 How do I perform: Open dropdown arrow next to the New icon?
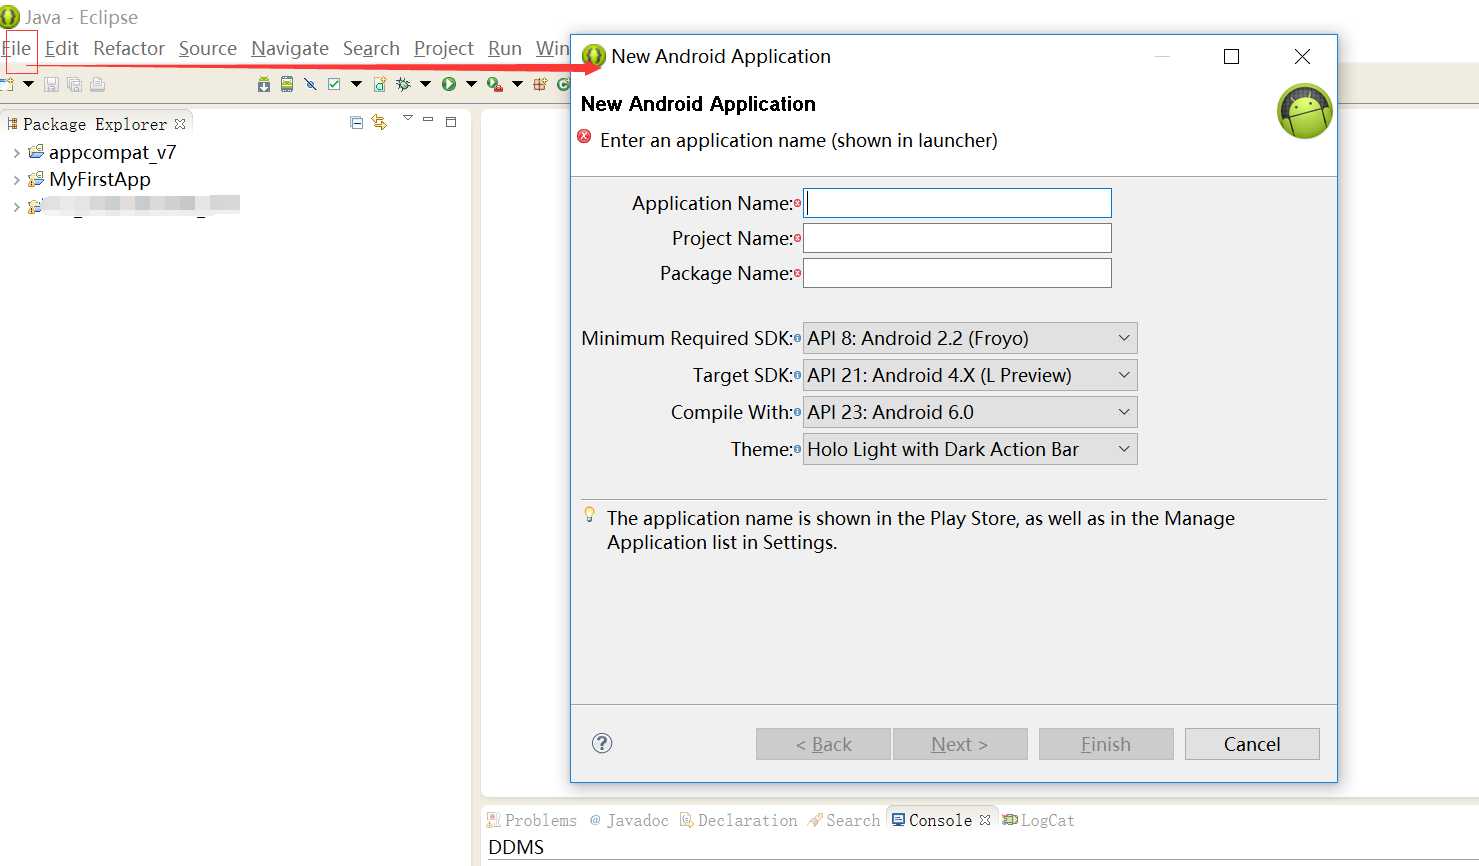point(28,85)
